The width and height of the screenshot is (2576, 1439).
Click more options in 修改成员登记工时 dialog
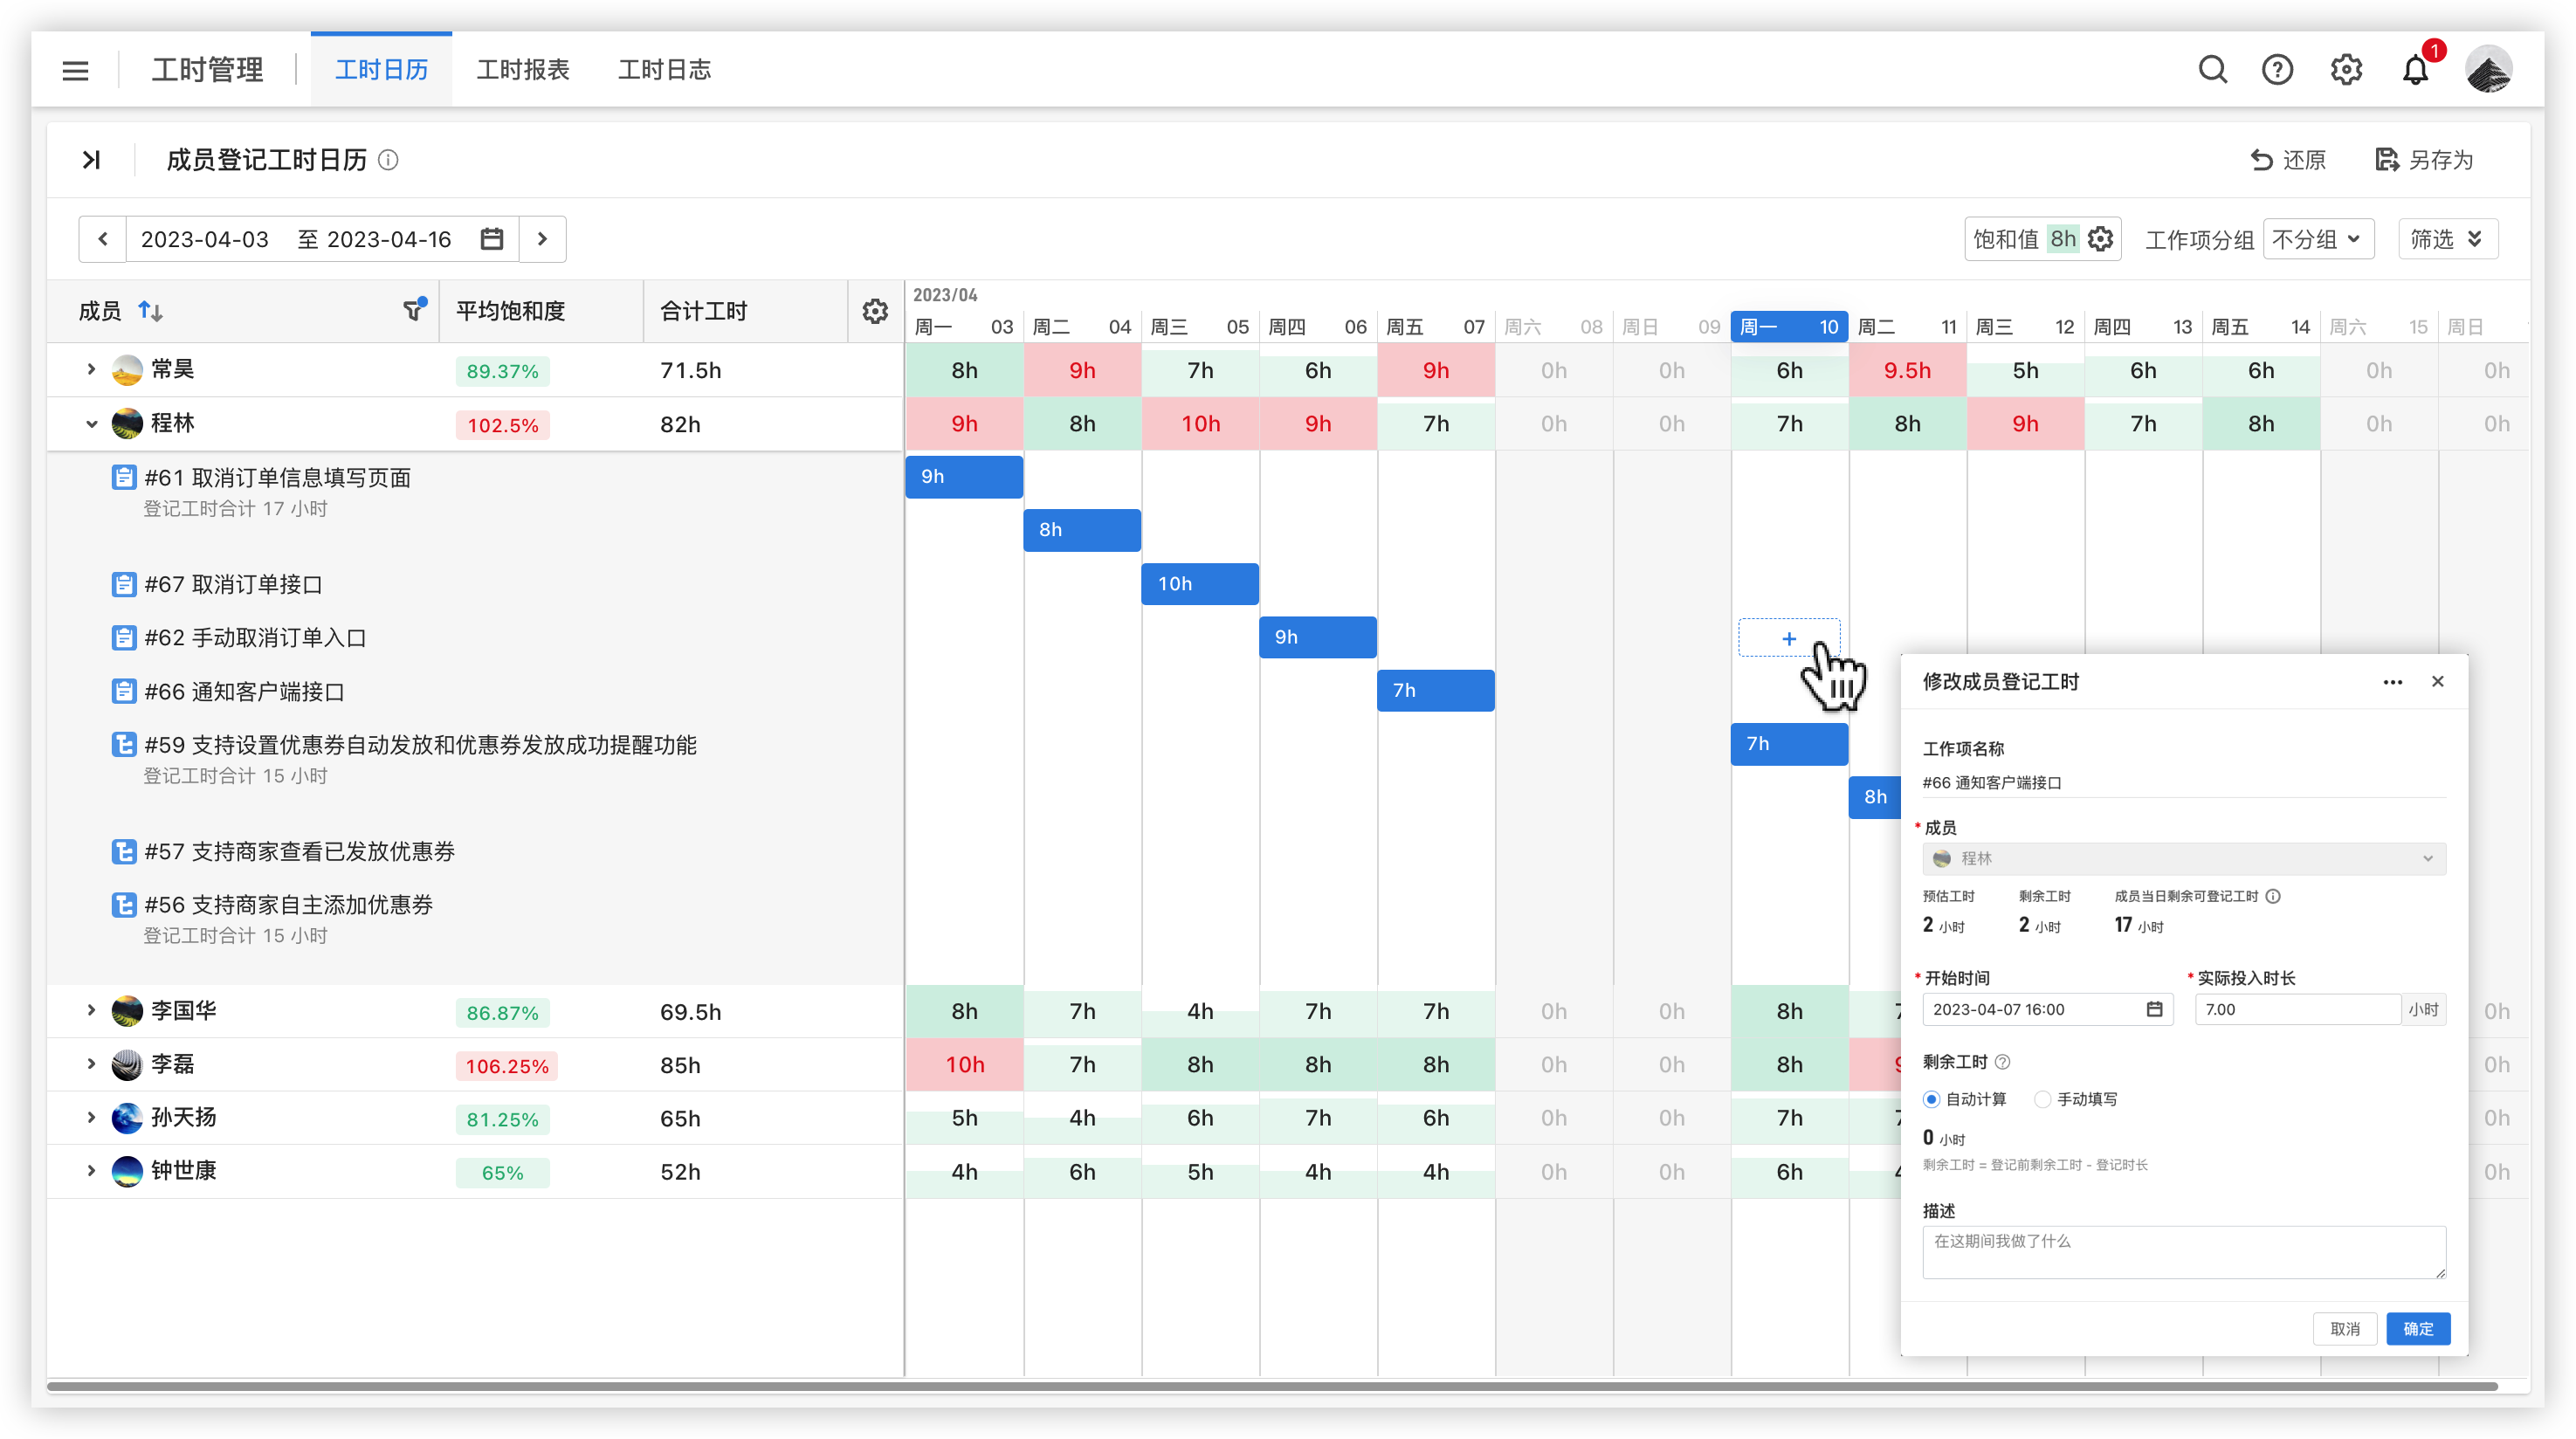click(2392, 682)
